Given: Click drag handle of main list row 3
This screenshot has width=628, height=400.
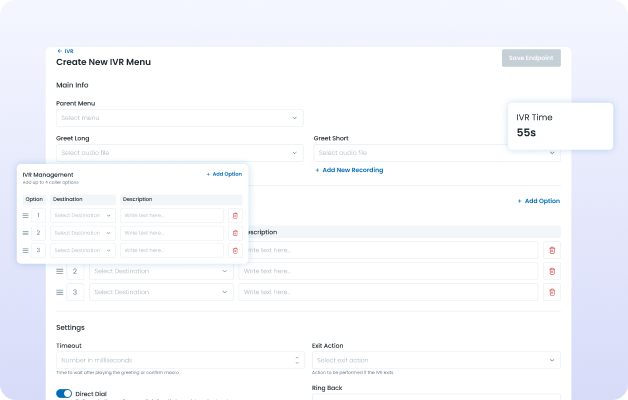Looking at the screenshot, I should point(60,292).
